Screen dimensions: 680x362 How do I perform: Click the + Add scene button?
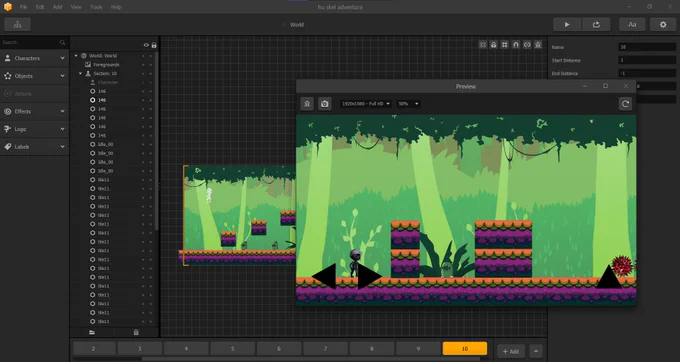coord(510,351)
